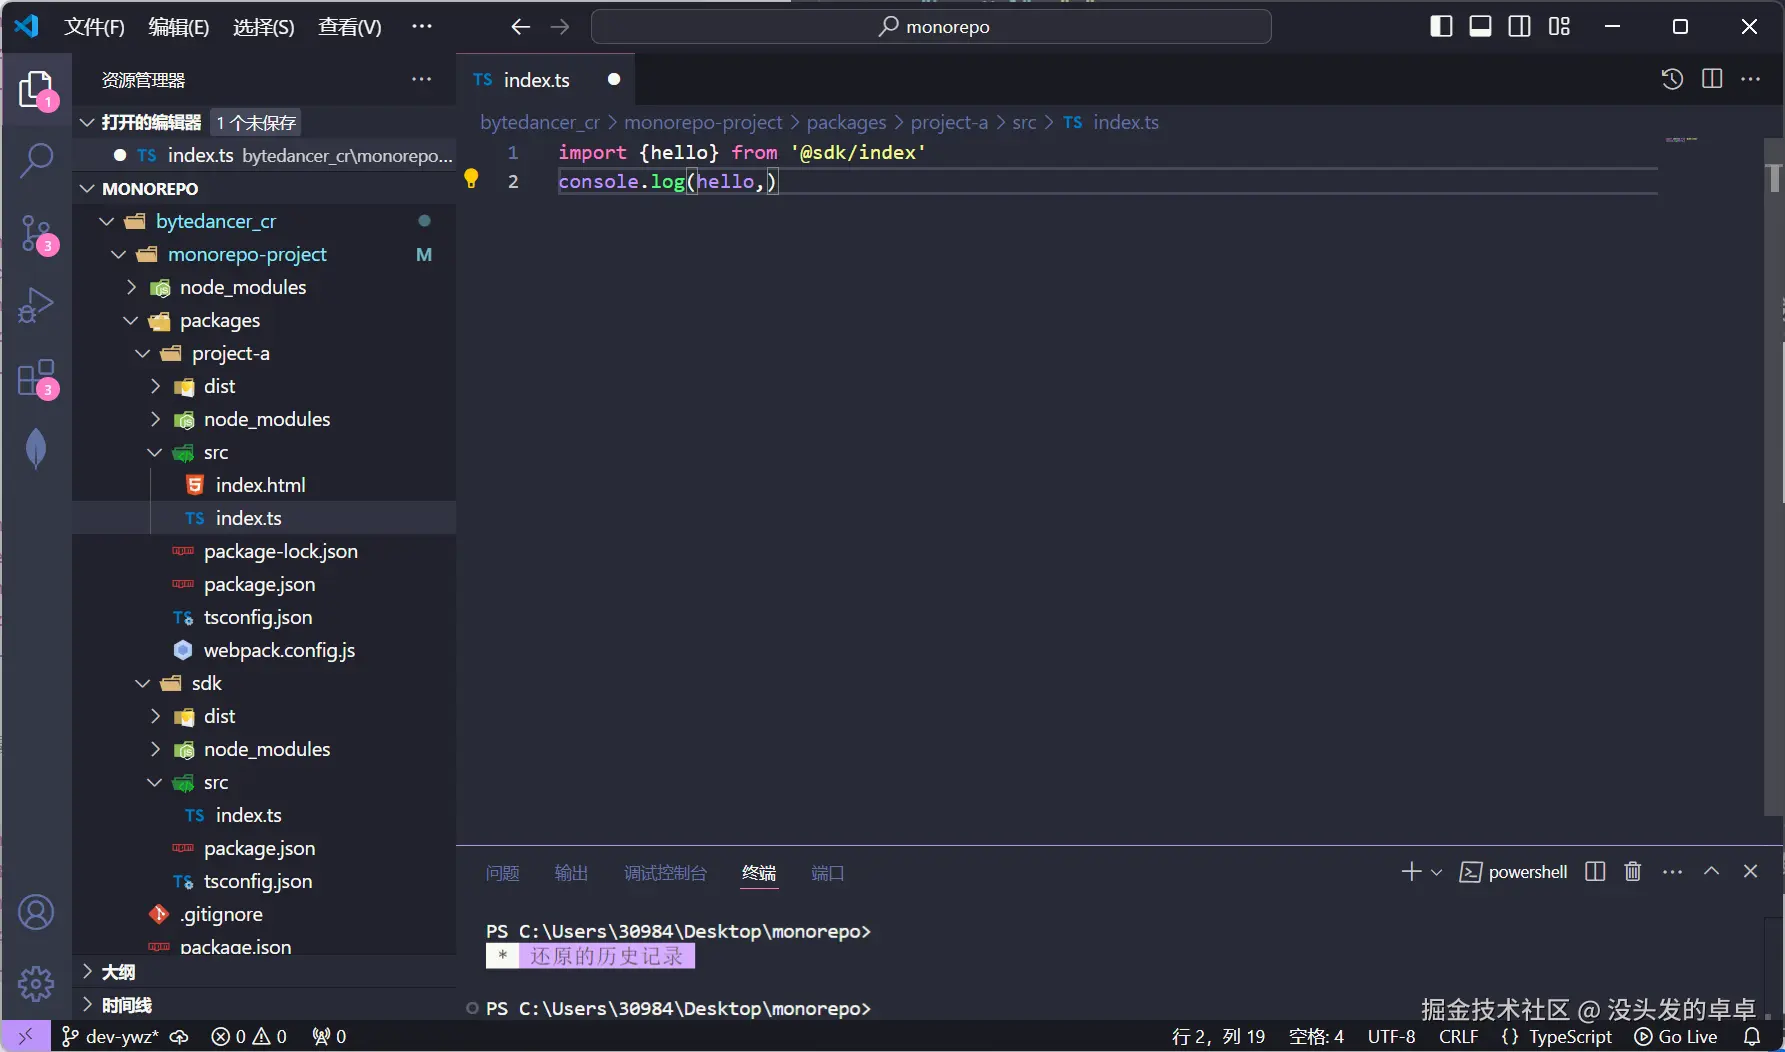Open the terminal launch profile dropdown

(1437, 872)
